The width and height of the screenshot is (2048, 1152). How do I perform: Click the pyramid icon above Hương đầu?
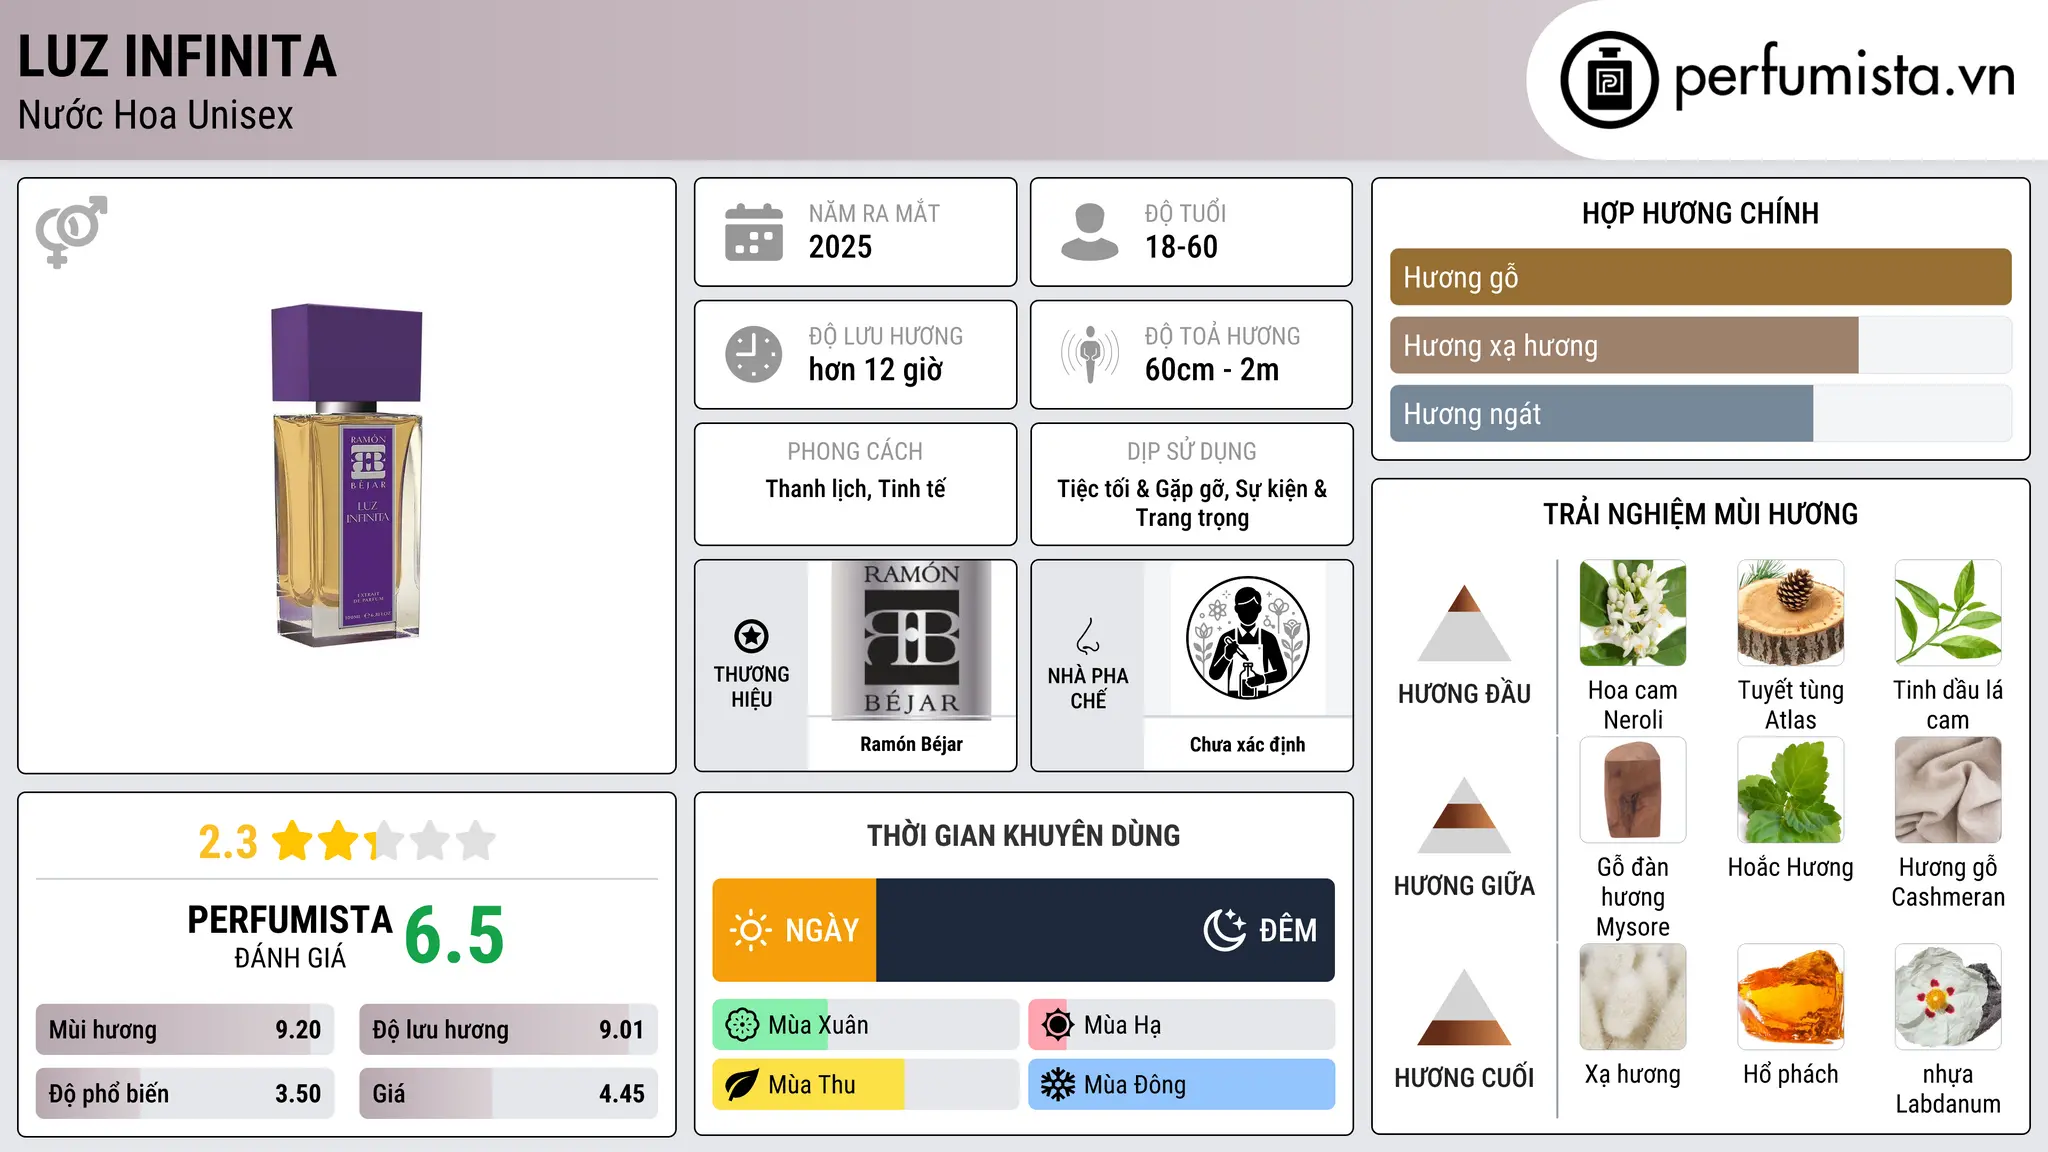point(1464,622)
